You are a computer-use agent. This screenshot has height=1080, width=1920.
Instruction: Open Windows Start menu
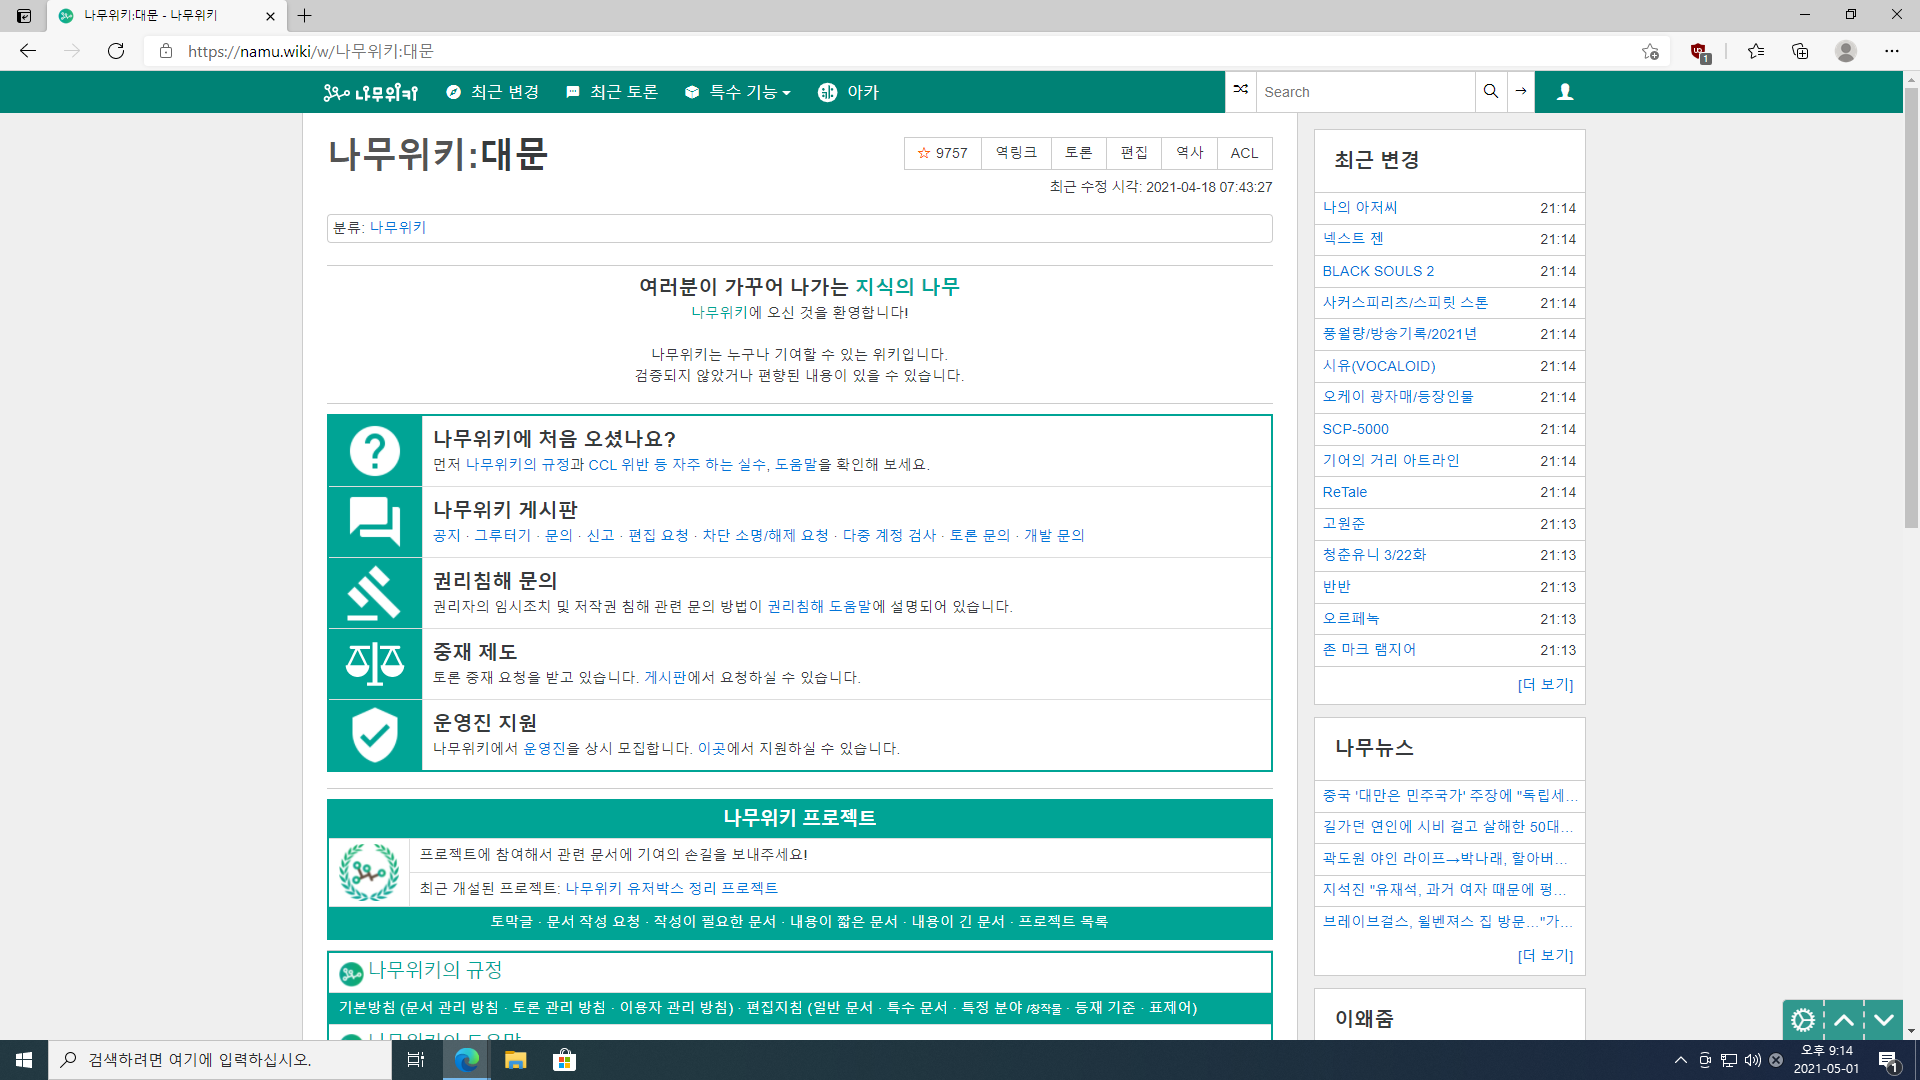coord(24,1060)
